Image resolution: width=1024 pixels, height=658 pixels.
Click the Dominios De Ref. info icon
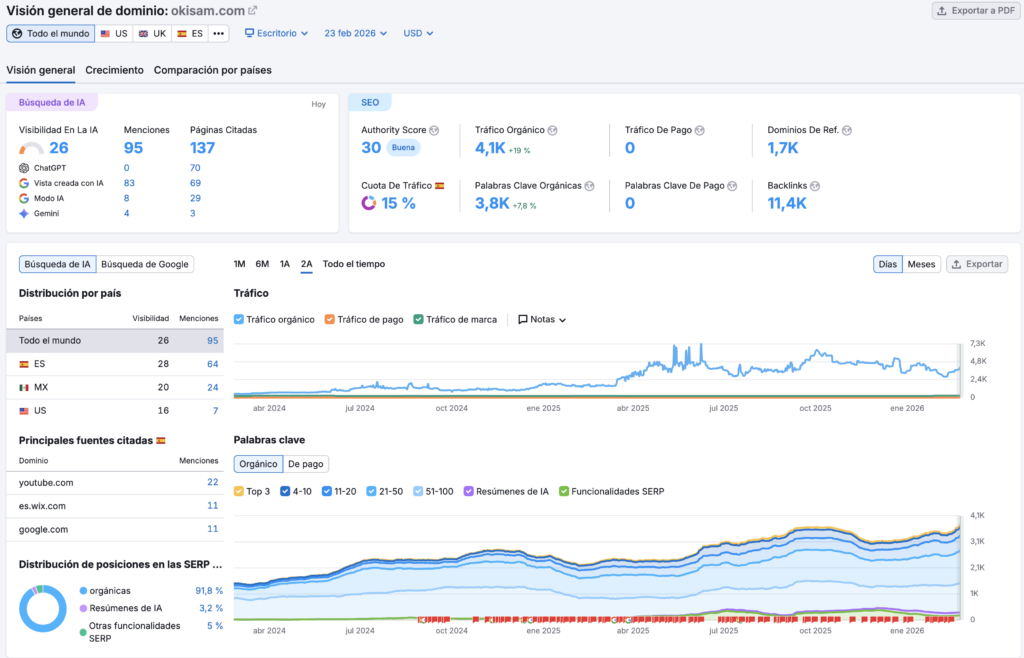[x=846, y=130]
